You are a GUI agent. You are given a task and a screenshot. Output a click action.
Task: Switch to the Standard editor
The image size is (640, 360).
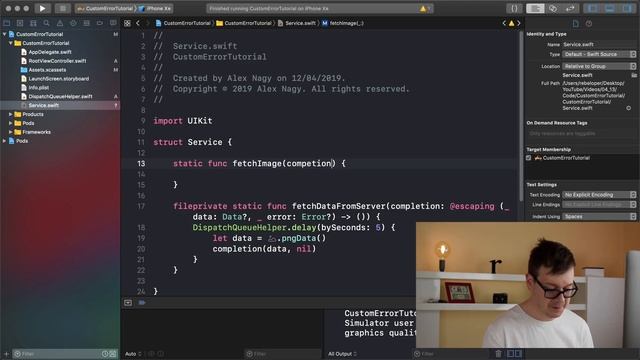click(x=535, y=8)
